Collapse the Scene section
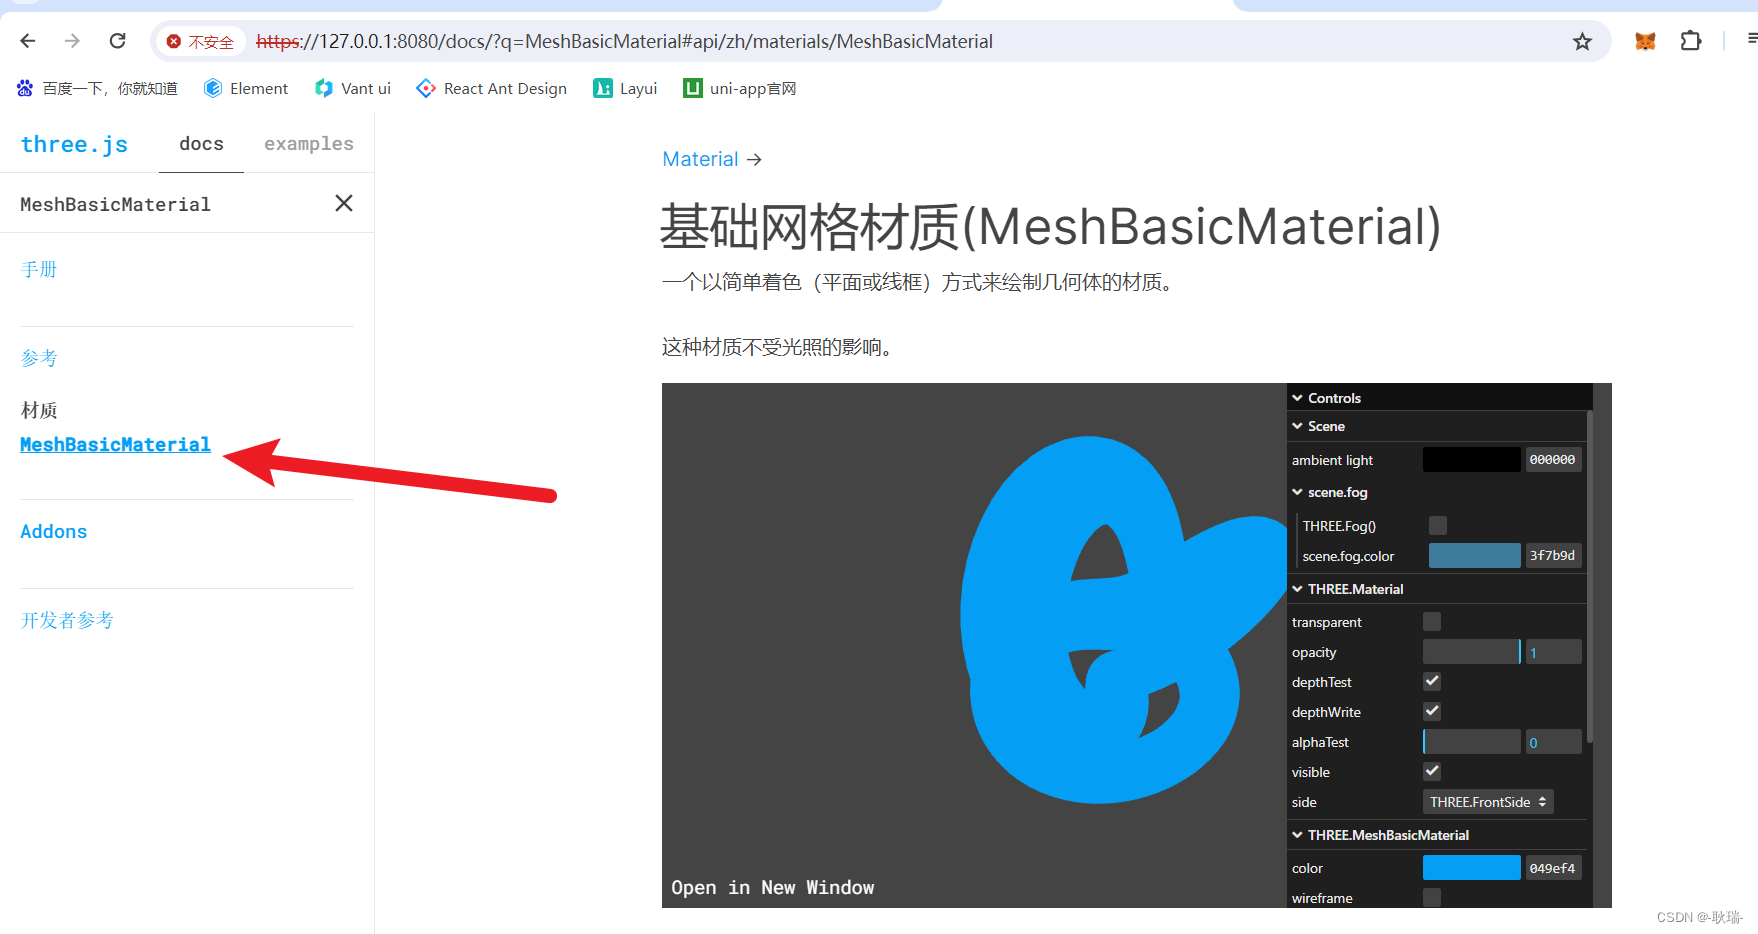Image resolution: width=1758 pixels, height=934 pixels. (1436, 426)
